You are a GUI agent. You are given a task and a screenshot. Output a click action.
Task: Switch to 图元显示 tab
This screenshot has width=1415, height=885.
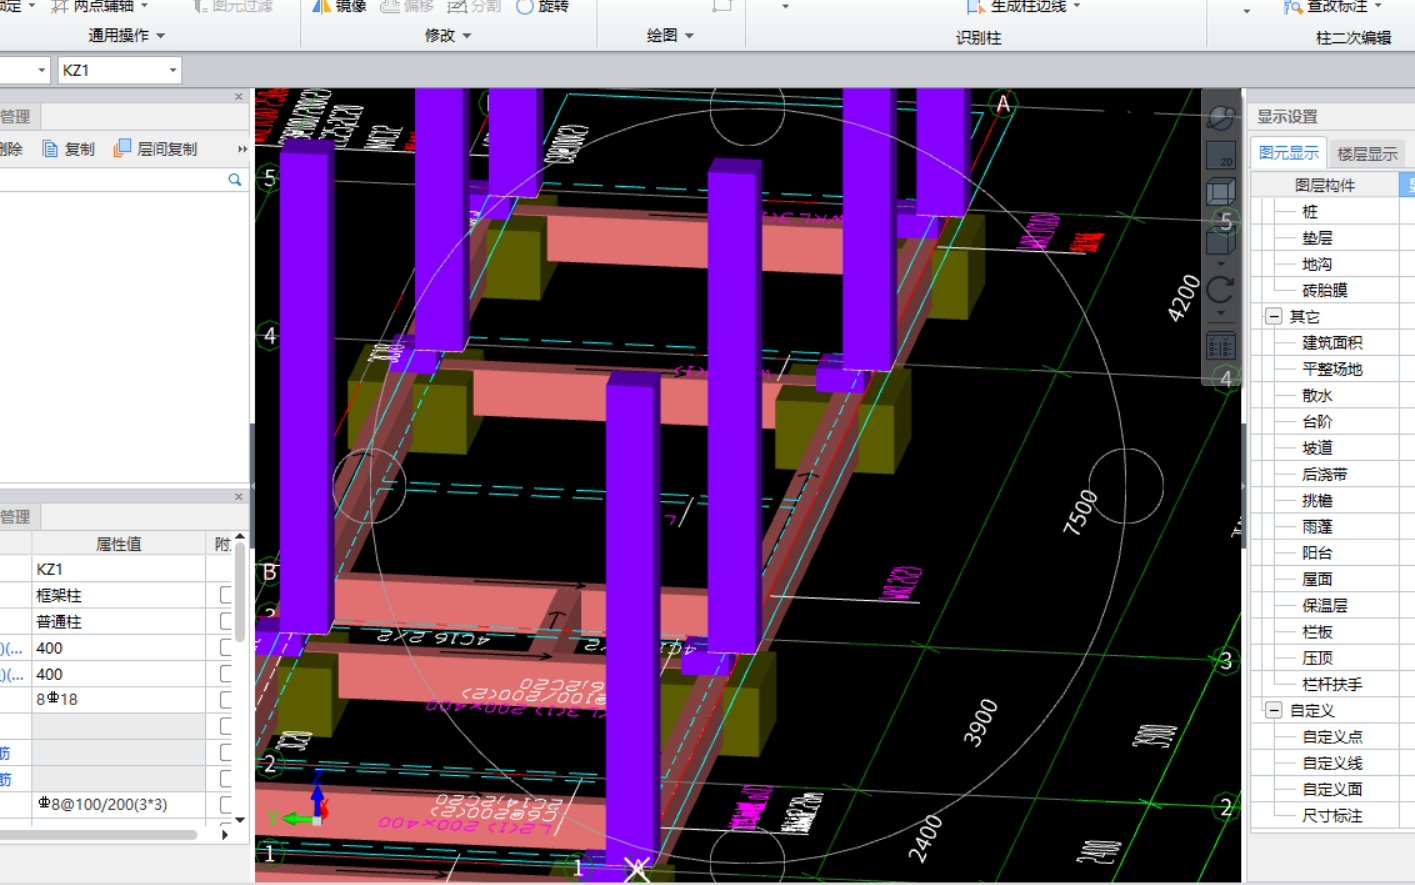click(x=1288, y=153)
